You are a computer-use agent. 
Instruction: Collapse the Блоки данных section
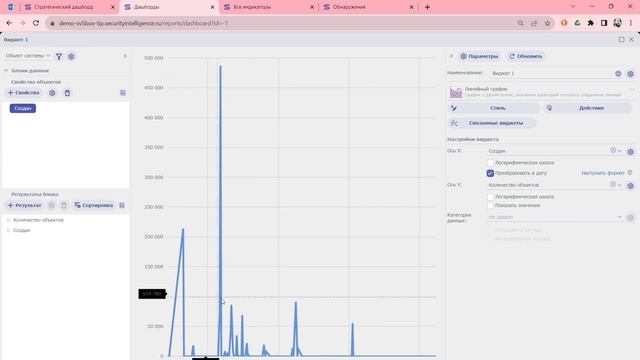(x=6, y=70)
